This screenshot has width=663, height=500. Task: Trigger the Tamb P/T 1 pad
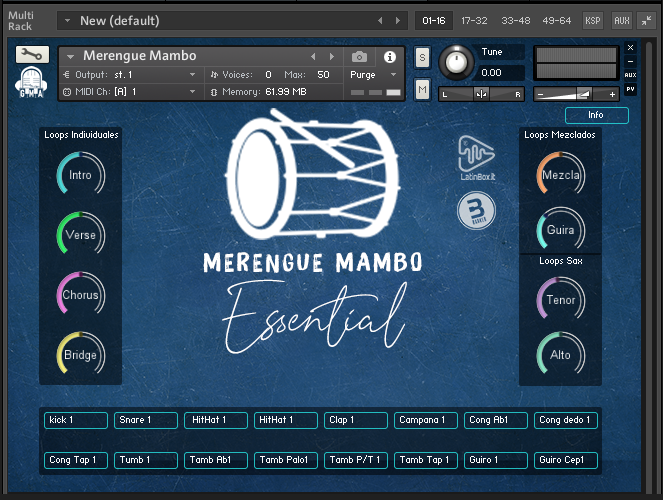click(356, 460)
